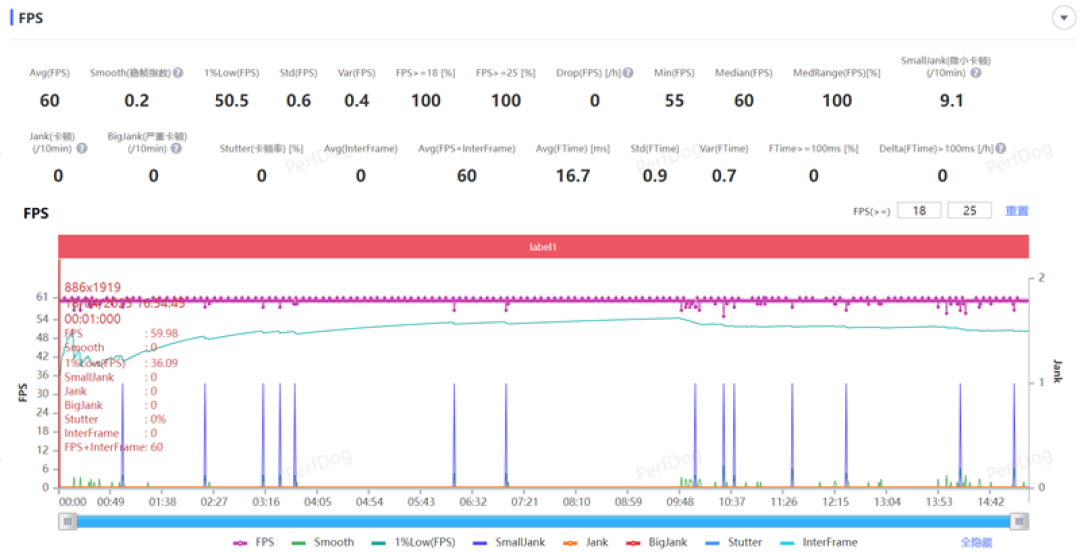Click the FPS threshold field showing 18
This screenshot has height=552, width=1080.
click(919, 210)
